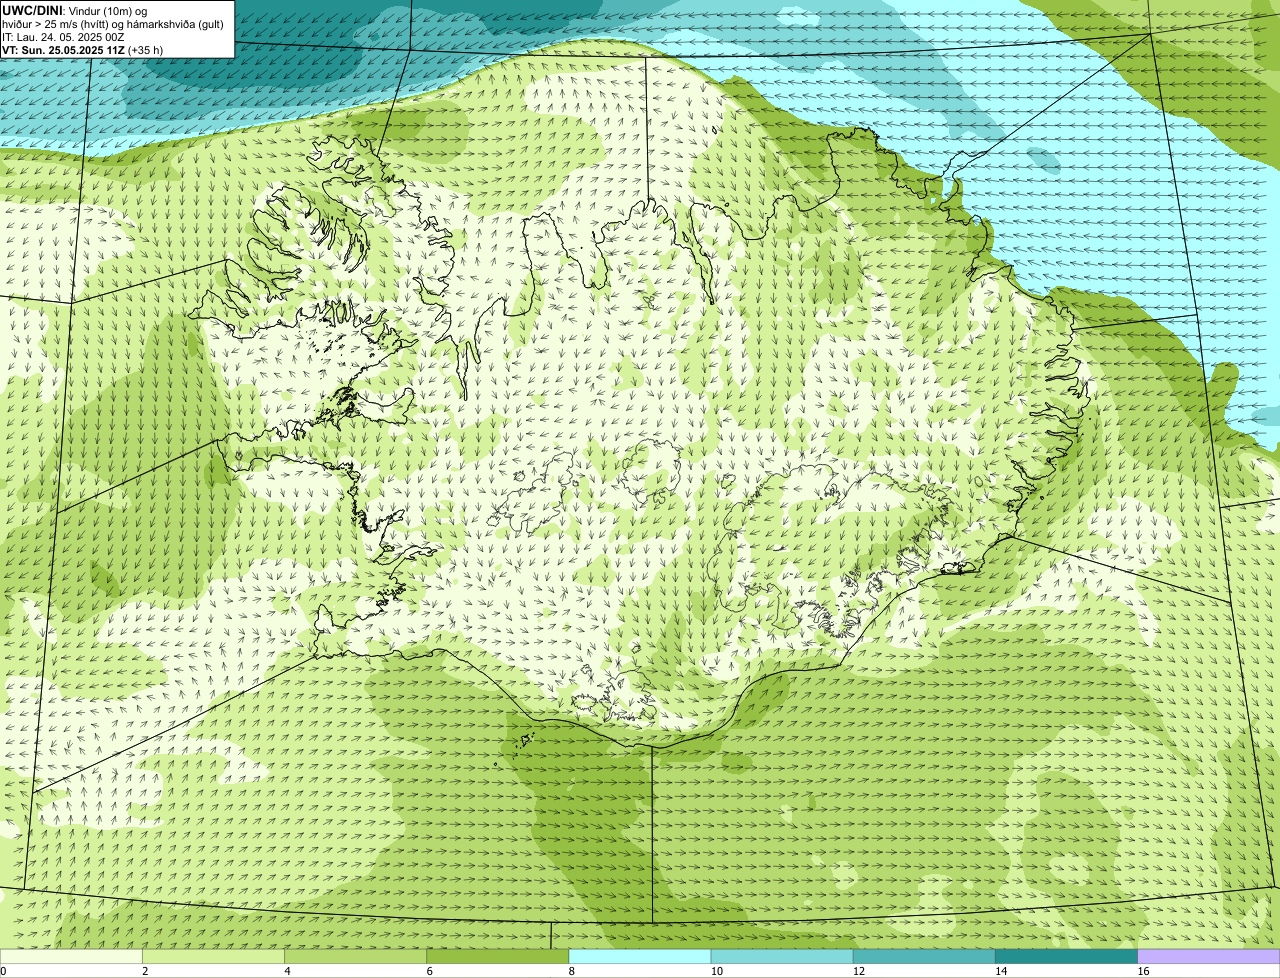Click the scale tick label "12"

click(x=859, y=971)
